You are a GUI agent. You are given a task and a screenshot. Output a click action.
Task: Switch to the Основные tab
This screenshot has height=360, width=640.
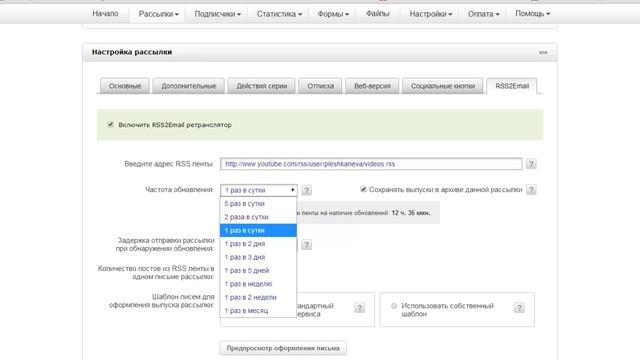click(125, 86)
